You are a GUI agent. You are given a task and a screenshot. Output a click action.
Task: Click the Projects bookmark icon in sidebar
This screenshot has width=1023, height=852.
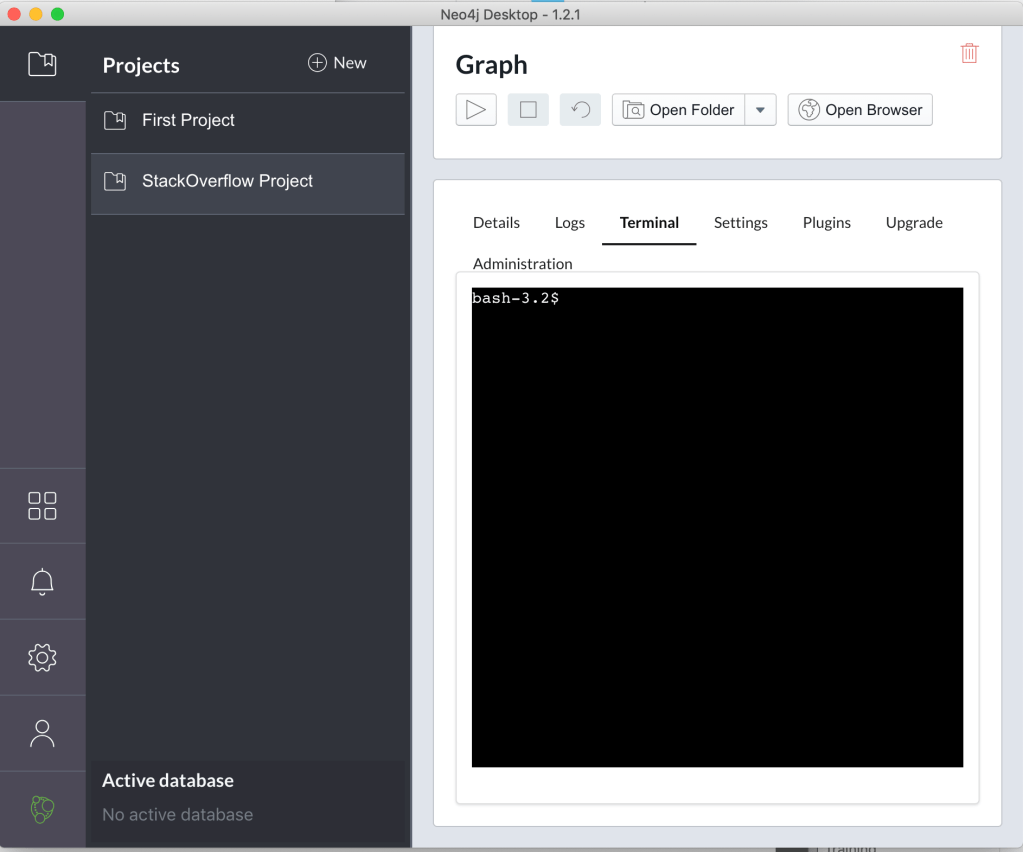42,64
